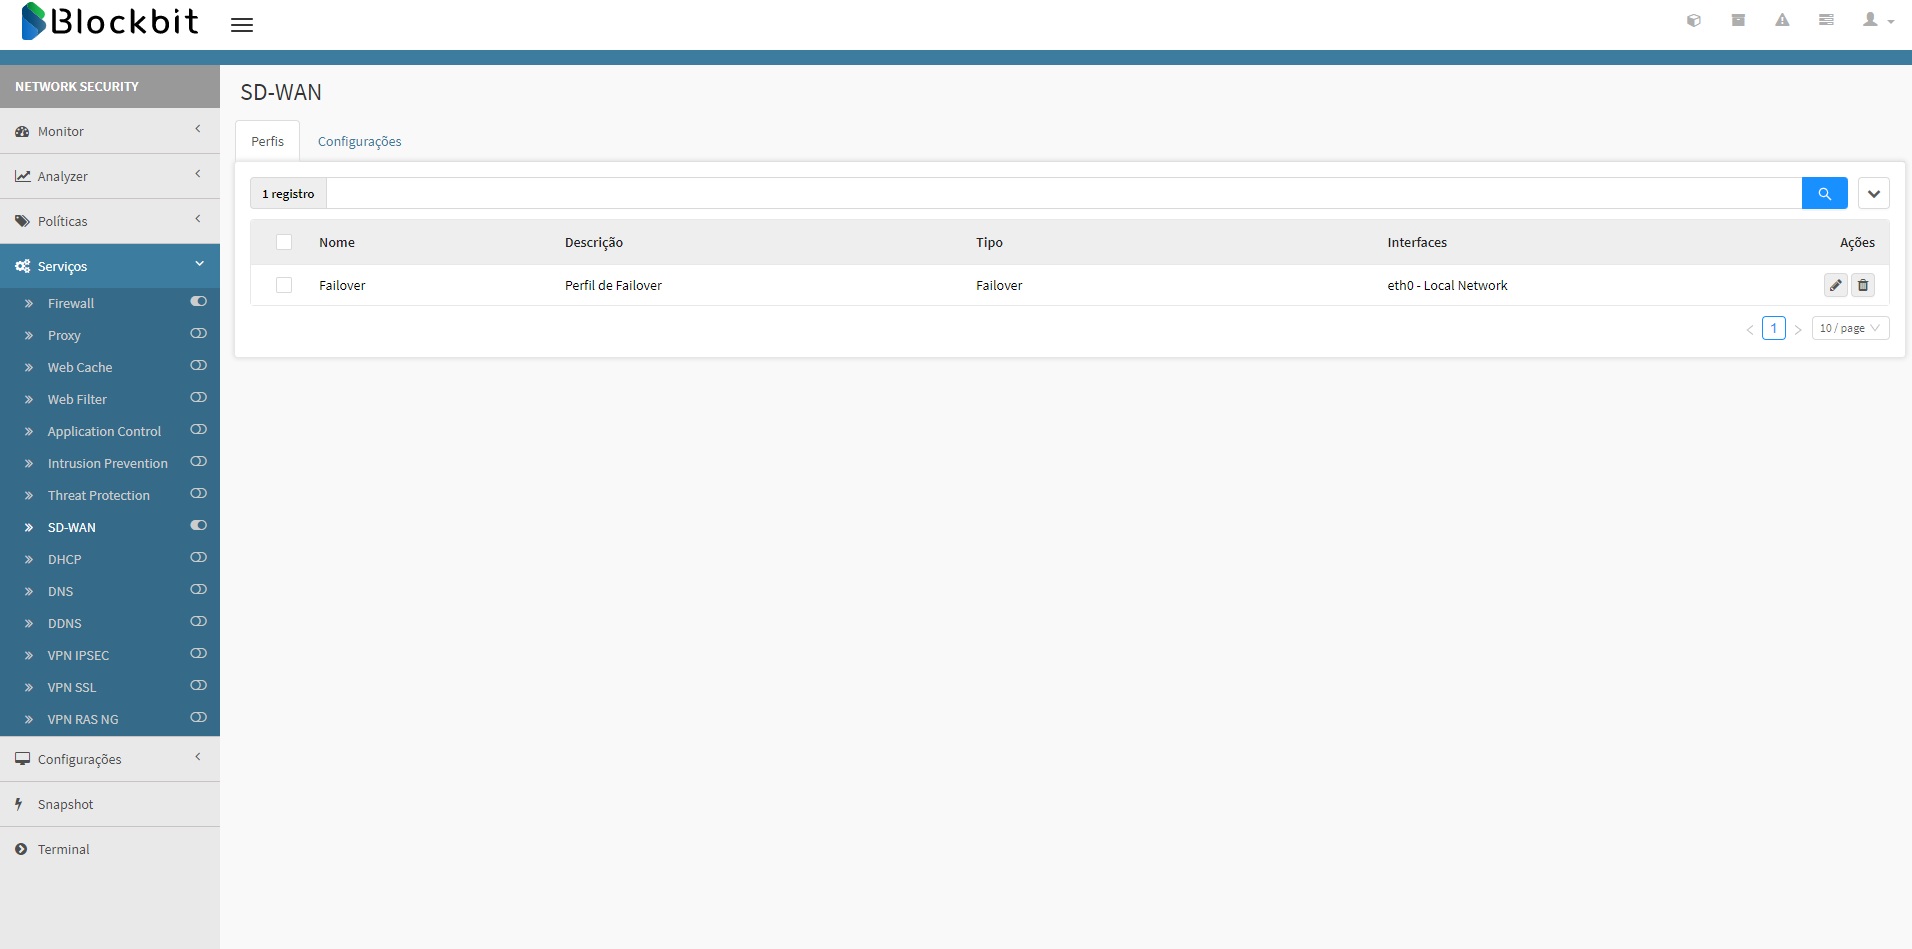1912x949 pixels.
Task: Open the user account dropdown
Action: point(1877,20)
